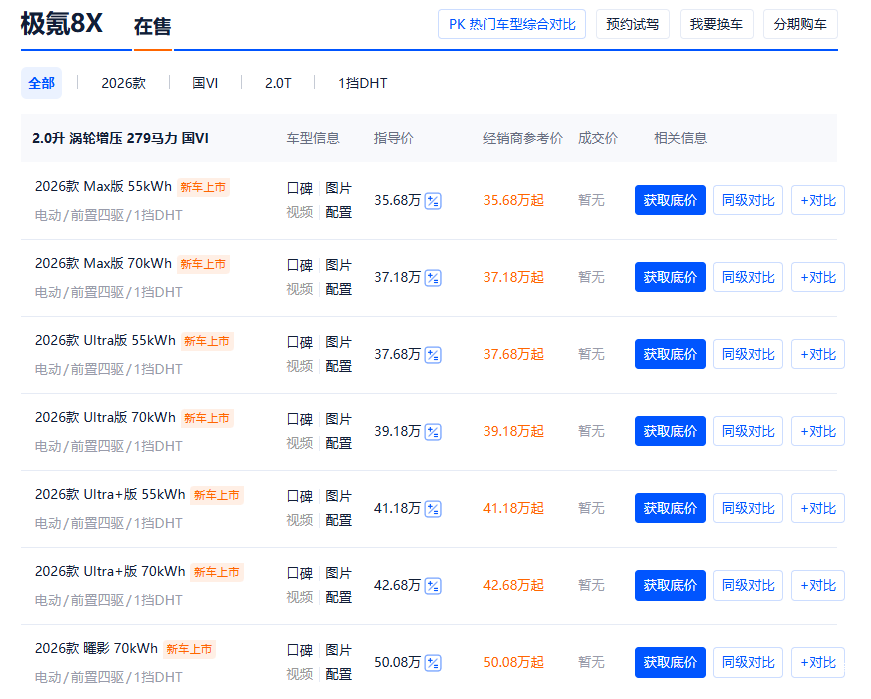871x699 pixels.
Task: Click 同级对比 for Ultra+版 55kWh
Action: click(x=748, y=508)
